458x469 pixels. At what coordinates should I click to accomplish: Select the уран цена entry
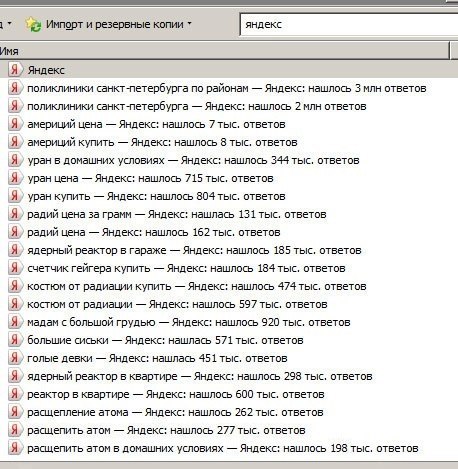click(x=150, y=178)
